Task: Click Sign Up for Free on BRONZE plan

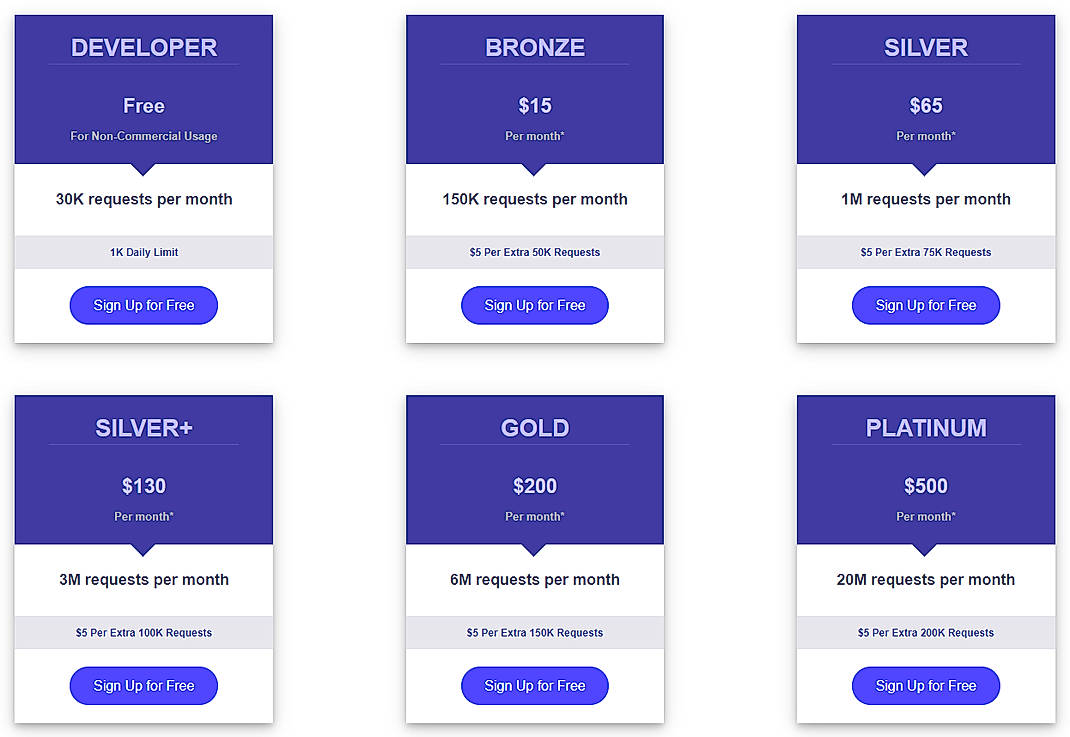Action: point(534,305)
